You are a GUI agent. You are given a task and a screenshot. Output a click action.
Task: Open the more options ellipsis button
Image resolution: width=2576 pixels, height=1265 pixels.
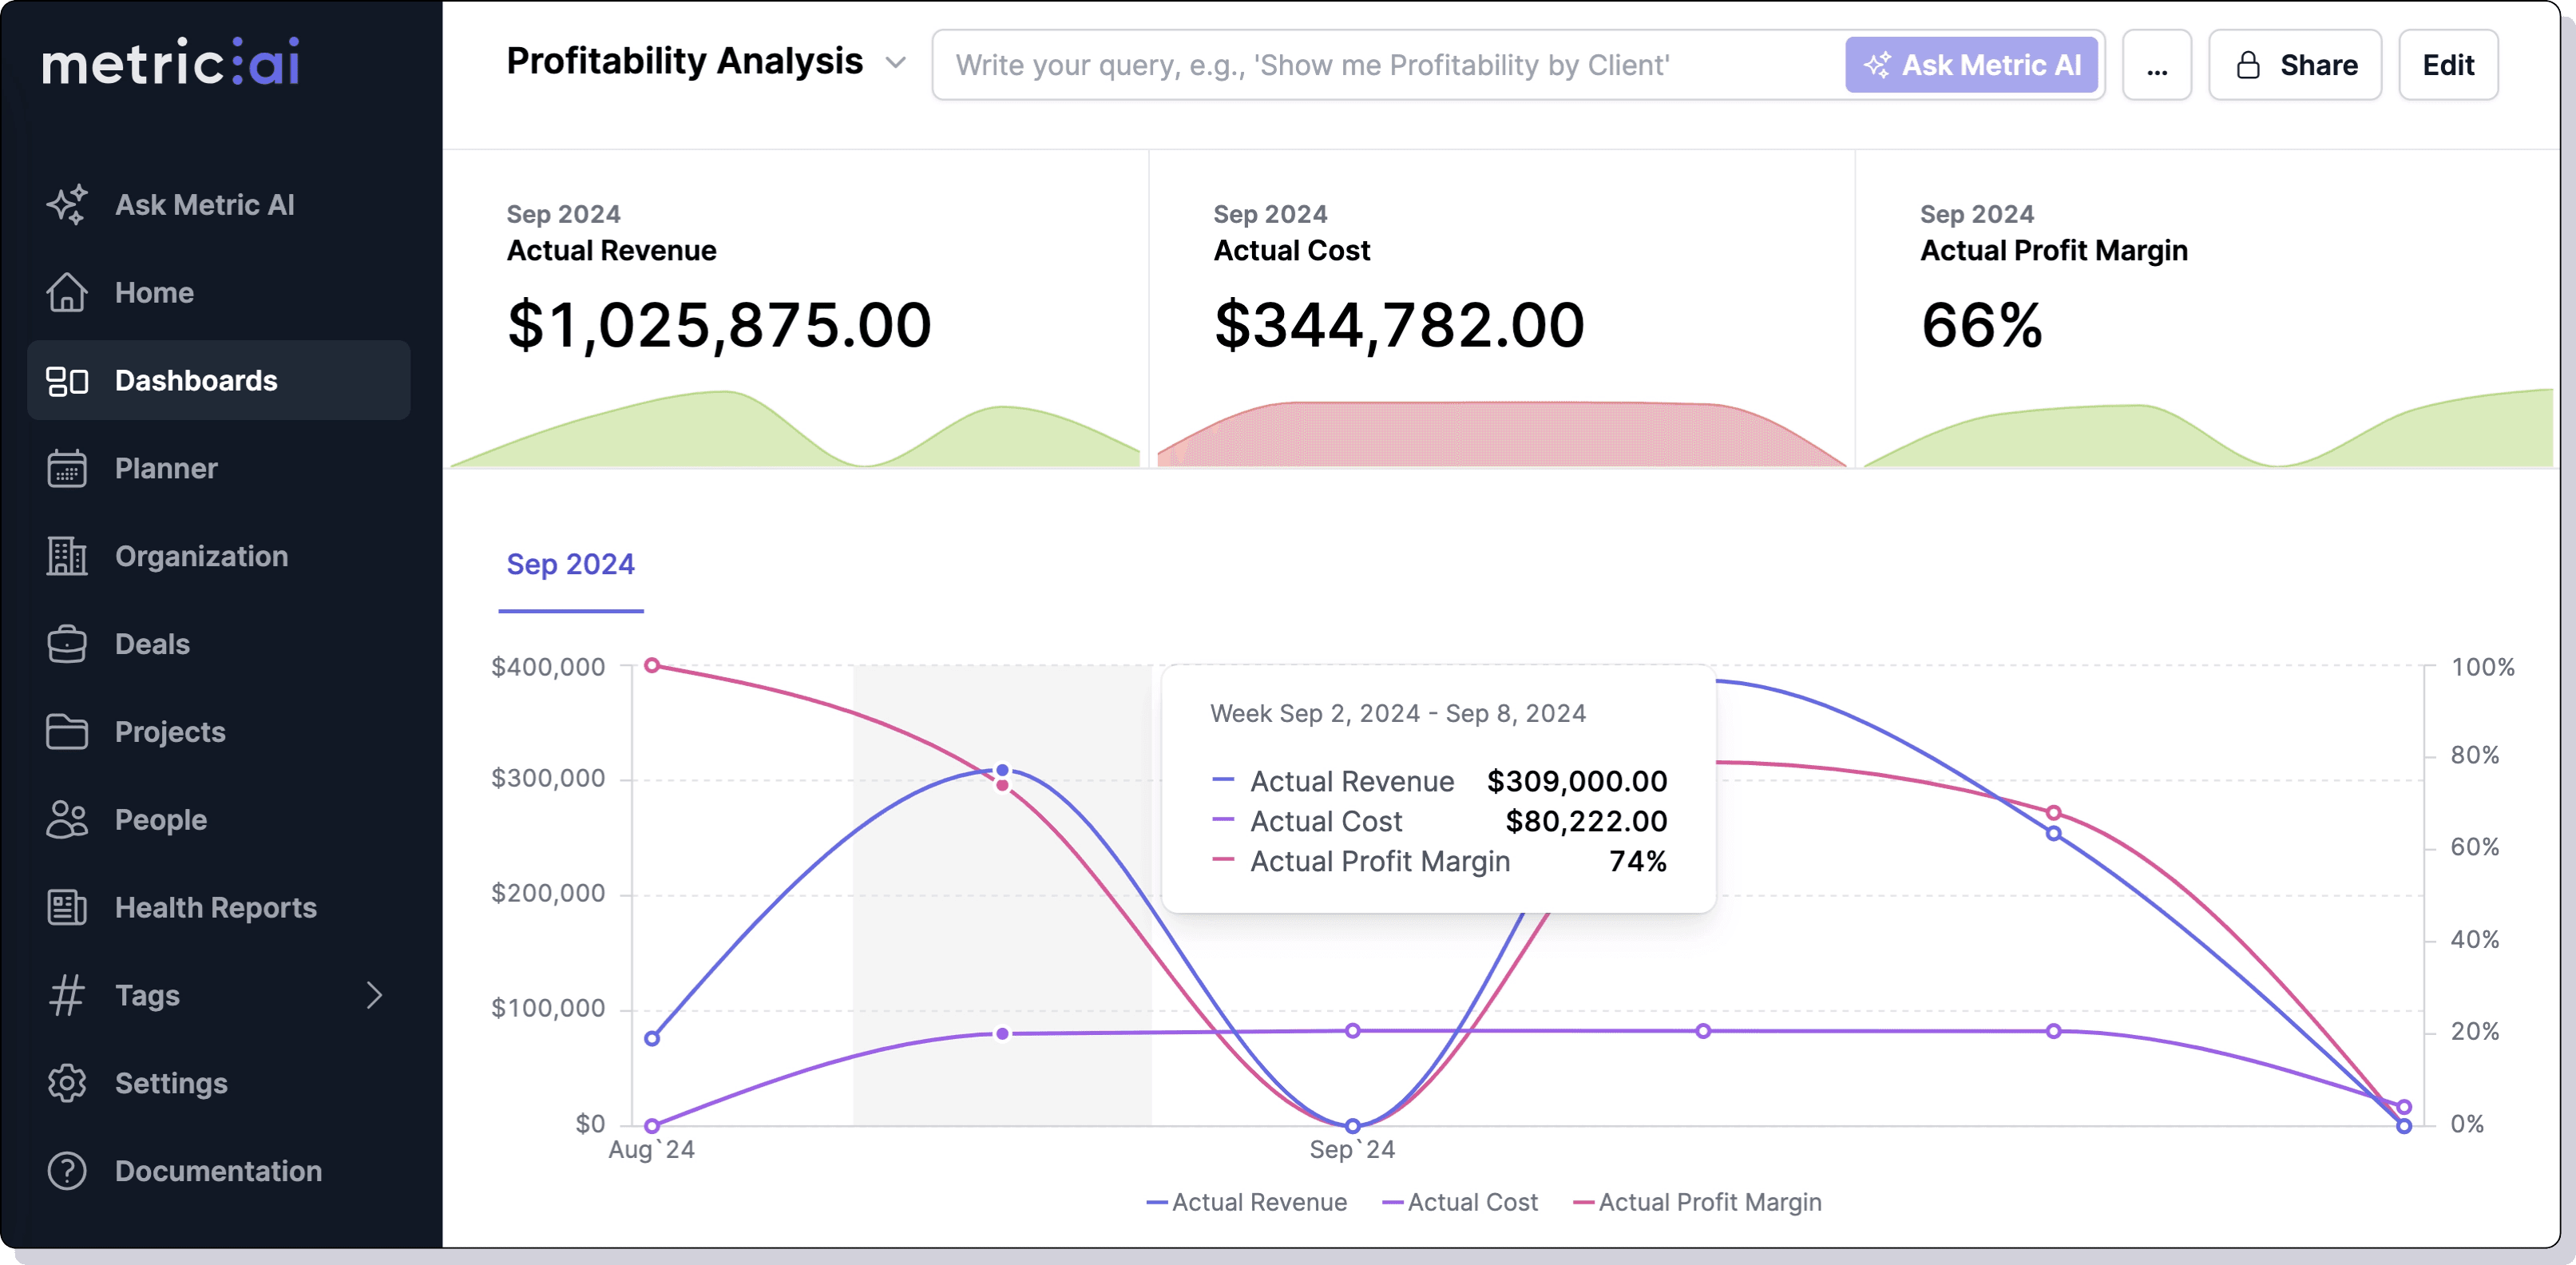pos(2157,65)
